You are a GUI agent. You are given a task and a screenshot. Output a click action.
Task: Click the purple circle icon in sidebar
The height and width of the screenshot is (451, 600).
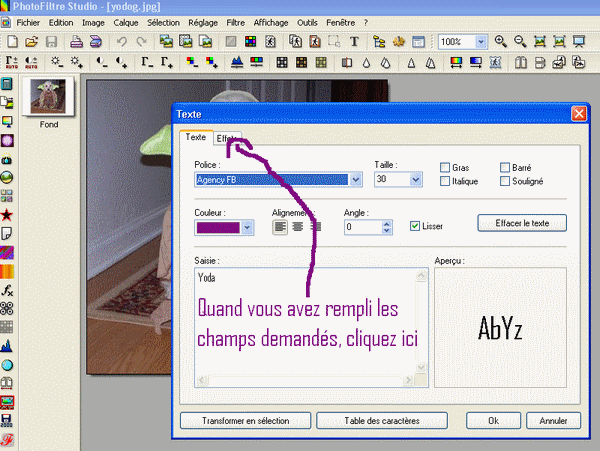(7, 140)
